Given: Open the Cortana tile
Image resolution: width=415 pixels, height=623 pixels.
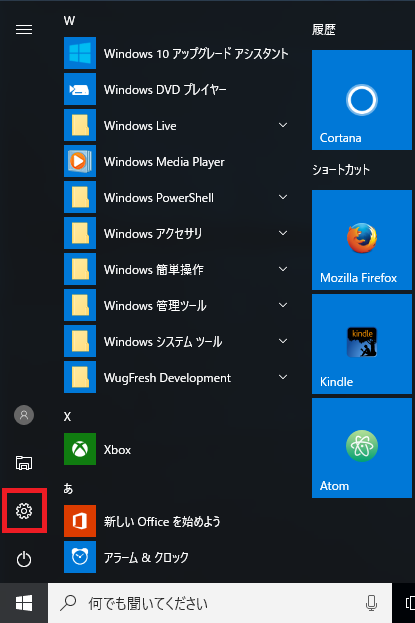Looking at the screenshot, I should tap(362, 100).
